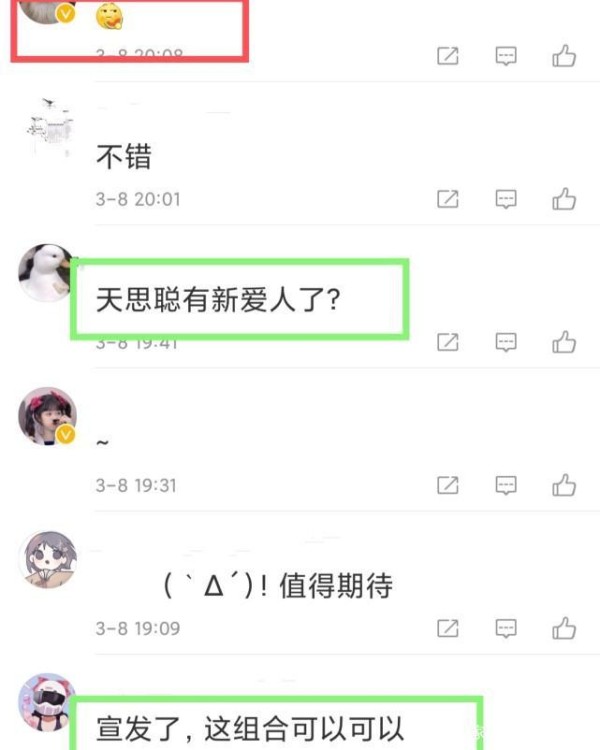Like the comment posted at 19:31

tap(564, 485)
